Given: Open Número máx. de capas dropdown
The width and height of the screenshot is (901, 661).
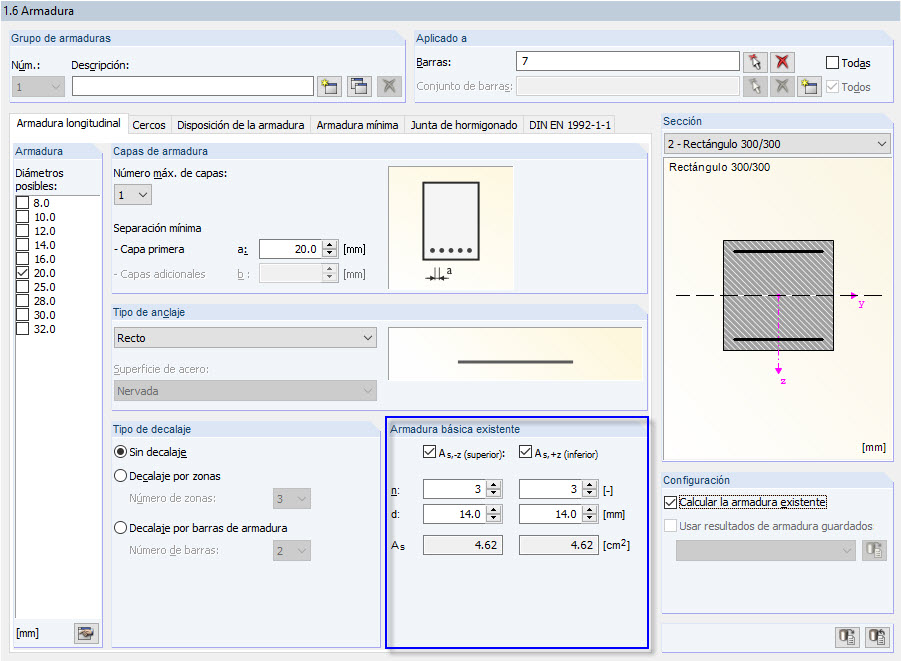Looking at the screenshot, I should [x=133, y=195].
